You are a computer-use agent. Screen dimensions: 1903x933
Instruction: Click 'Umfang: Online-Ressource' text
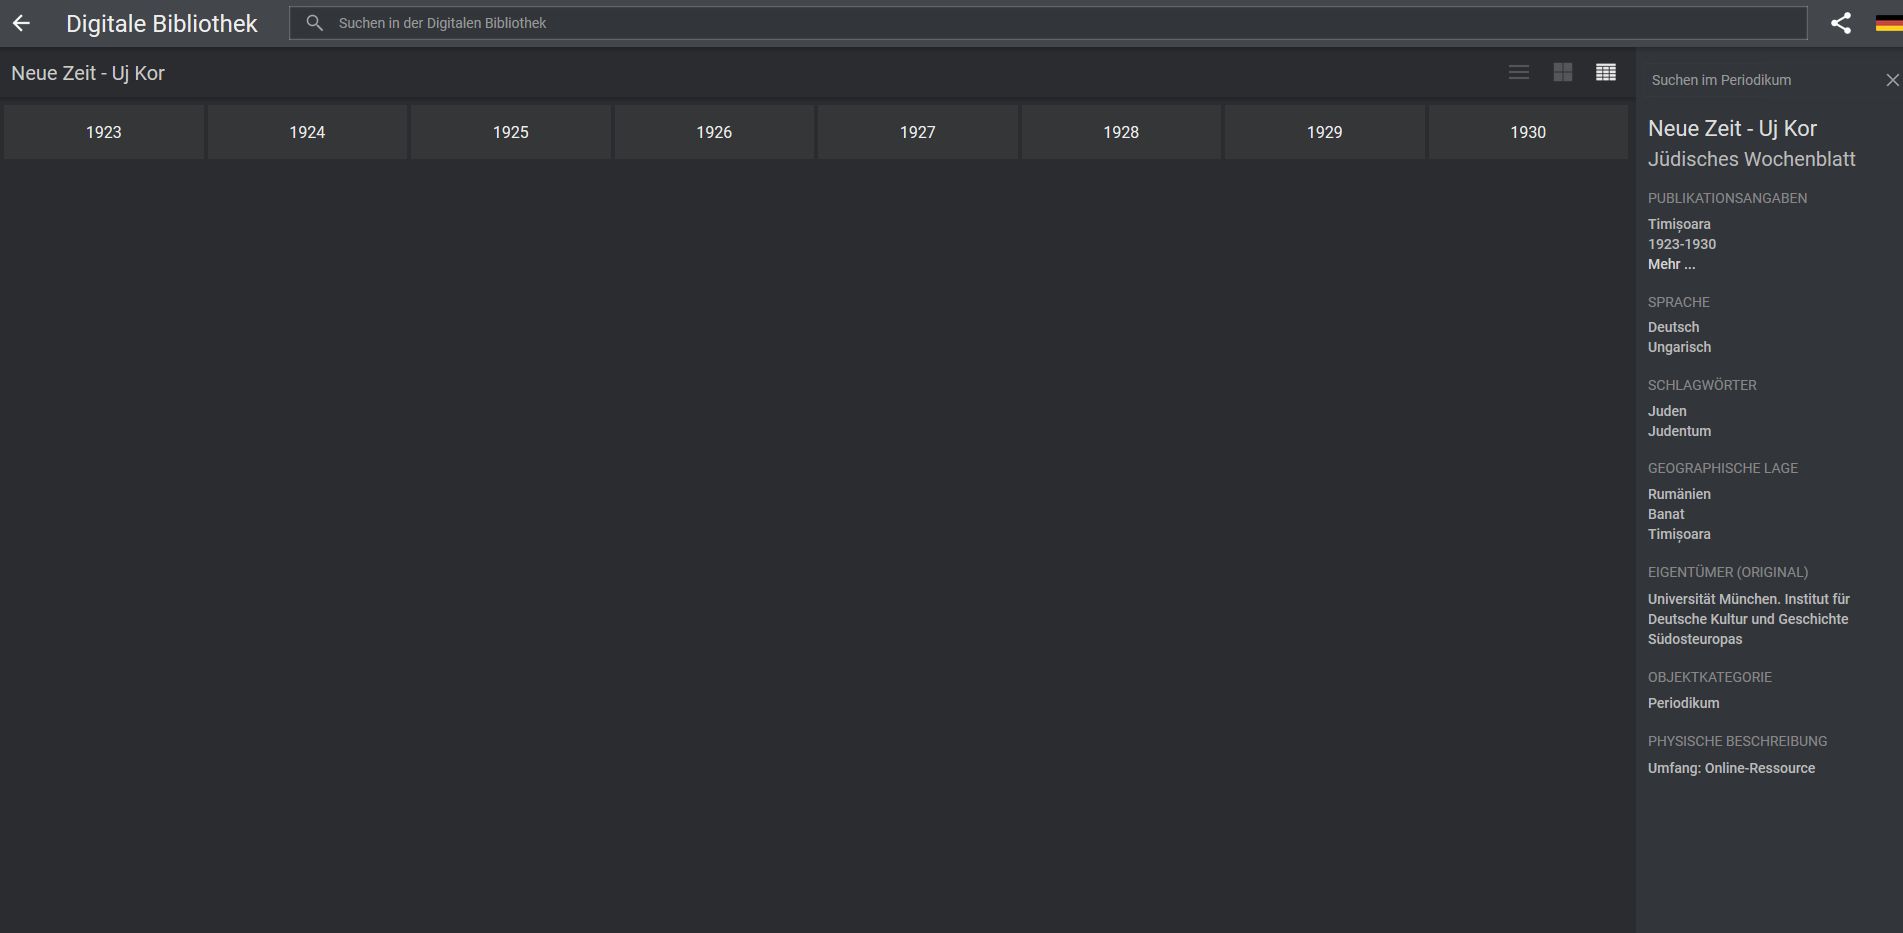click(1731, 768)
